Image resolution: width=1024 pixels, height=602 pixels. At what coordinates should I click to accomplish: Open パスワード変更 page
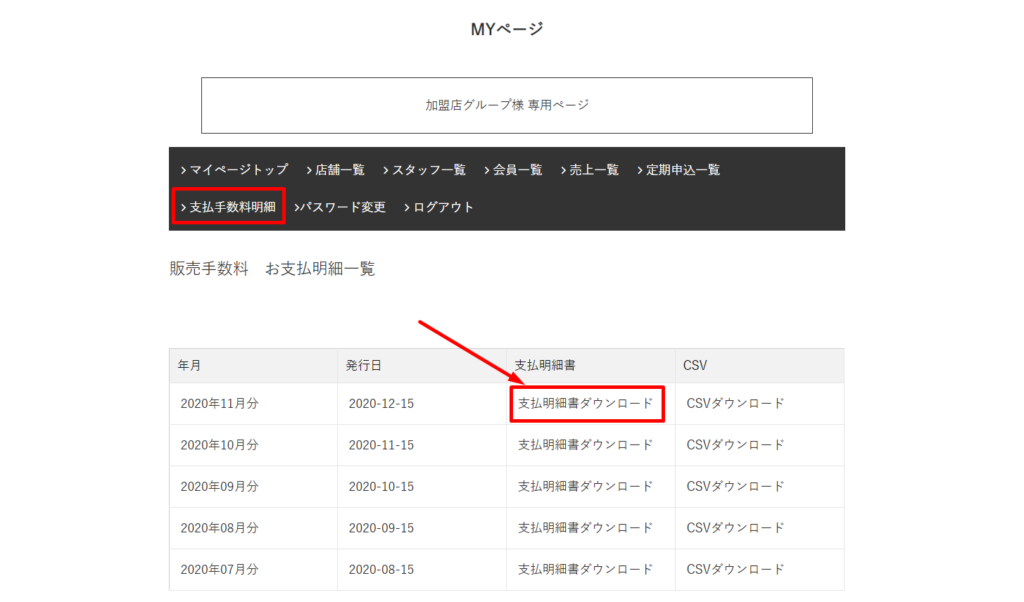[341, 207]
